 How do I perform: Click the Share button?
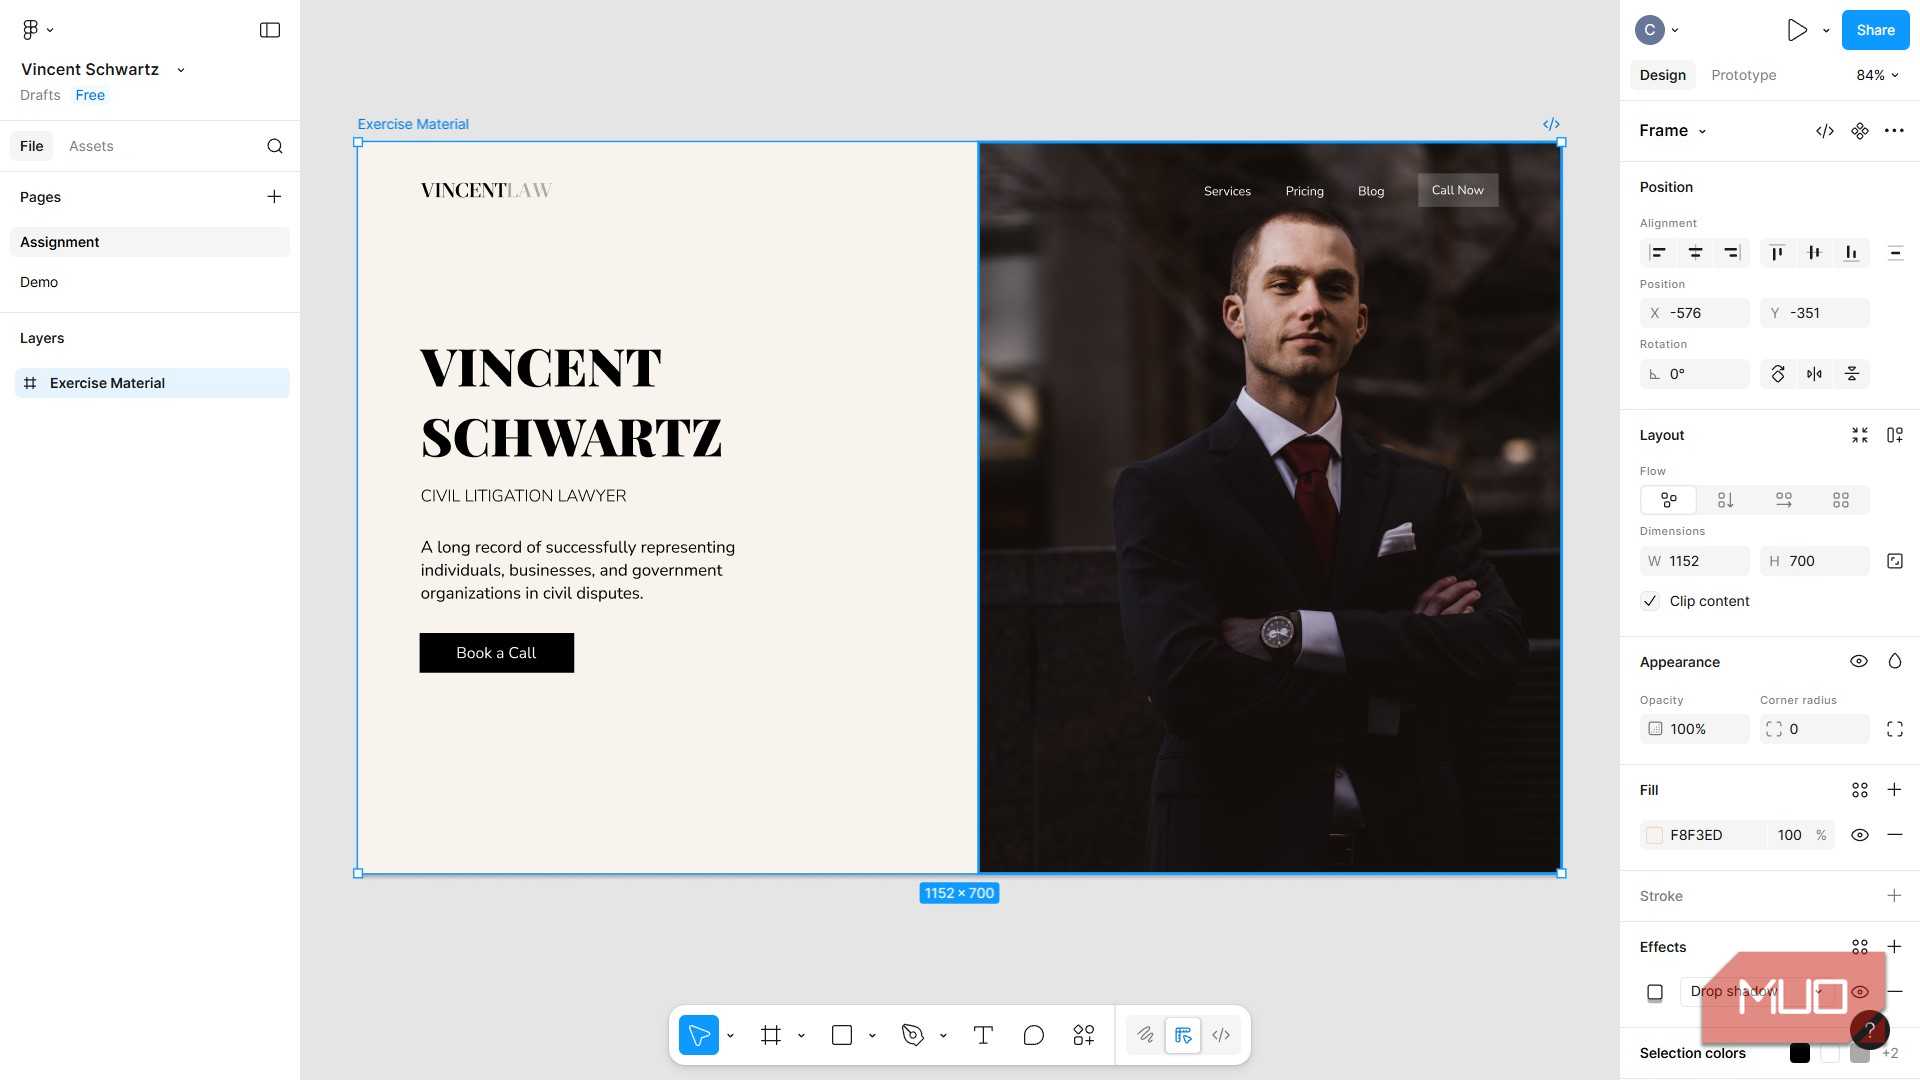tap(1875, 30)
